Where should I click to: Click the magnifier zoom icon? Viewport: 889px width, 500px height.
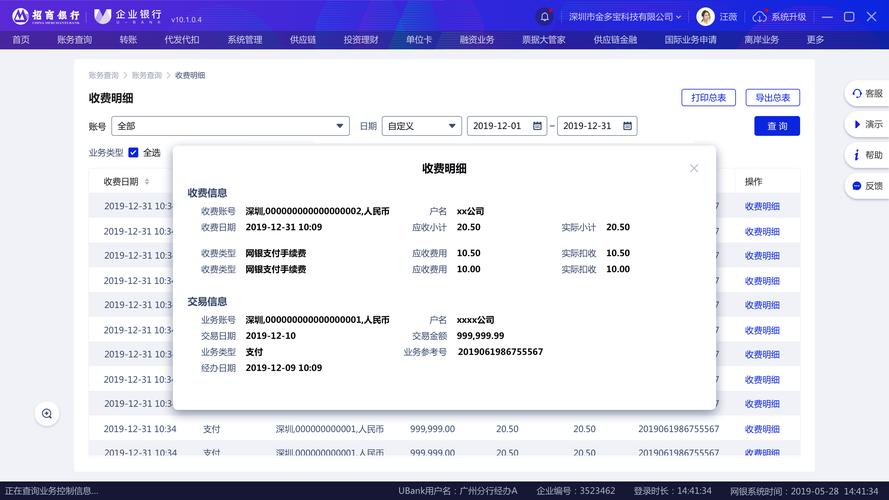tap(47, 413)
